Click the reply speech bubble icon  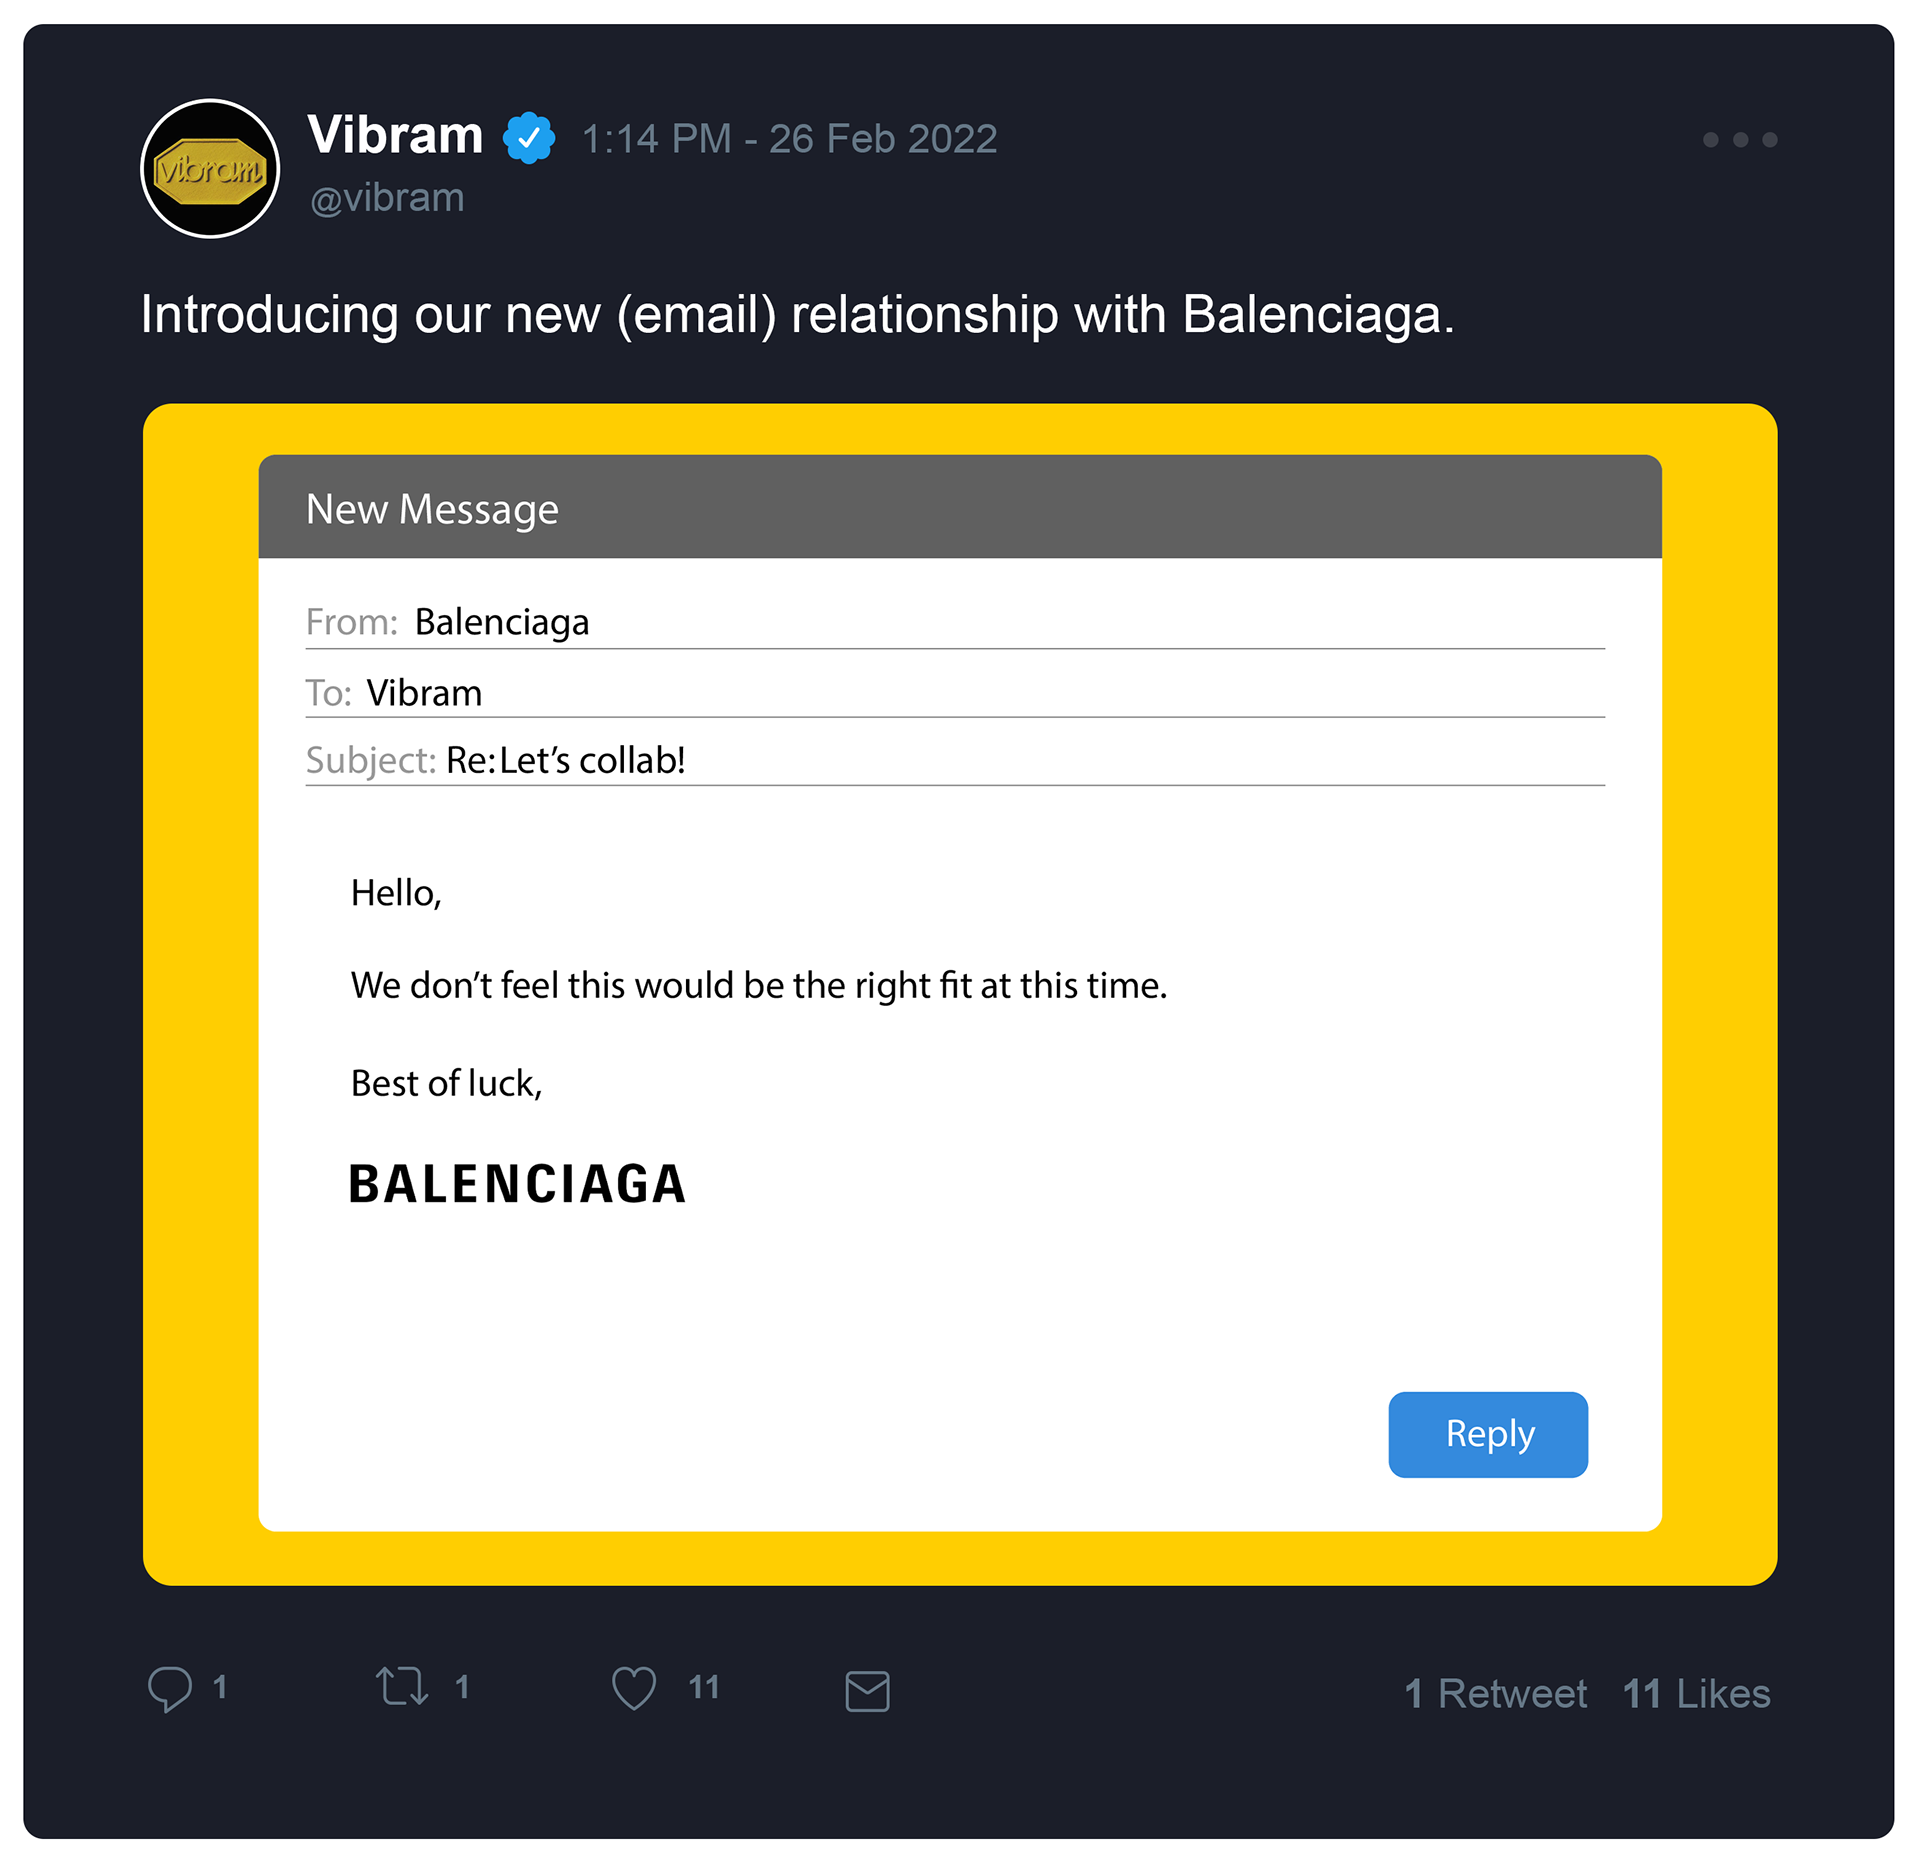tap(170, 1689)
